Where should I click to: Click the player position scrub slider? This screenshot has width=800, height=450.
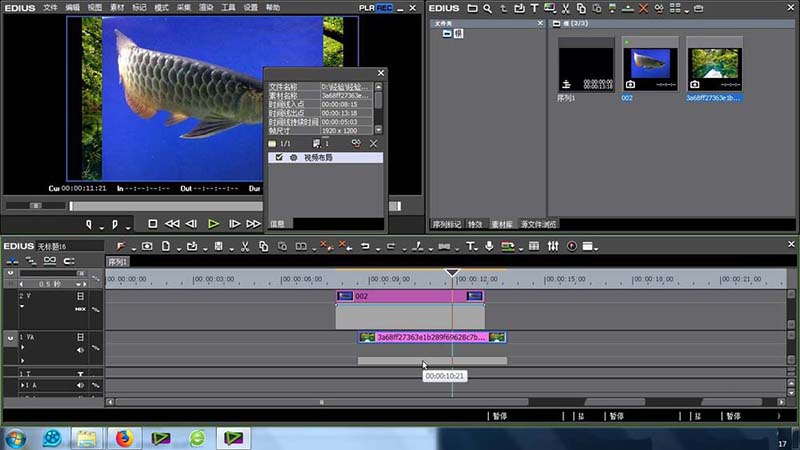pos(70,206)
